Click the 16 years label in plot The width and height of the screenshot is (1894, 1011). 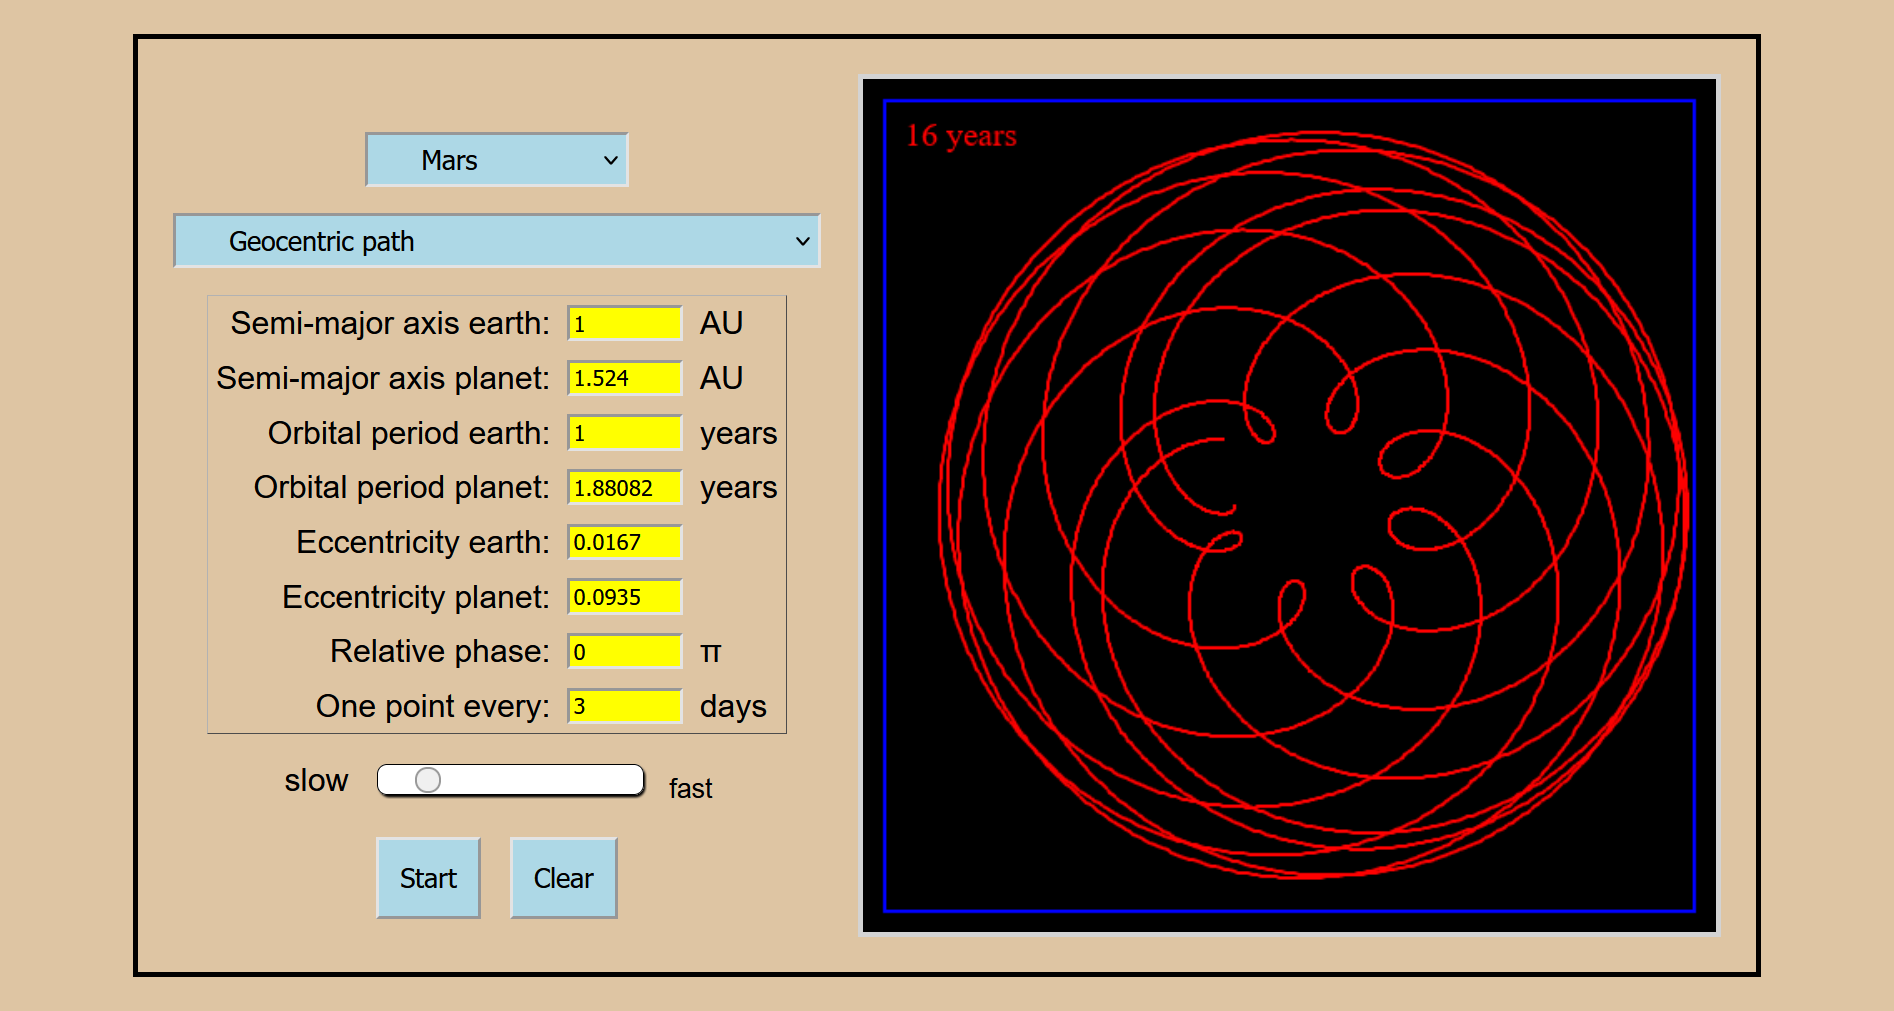(961, 136)
